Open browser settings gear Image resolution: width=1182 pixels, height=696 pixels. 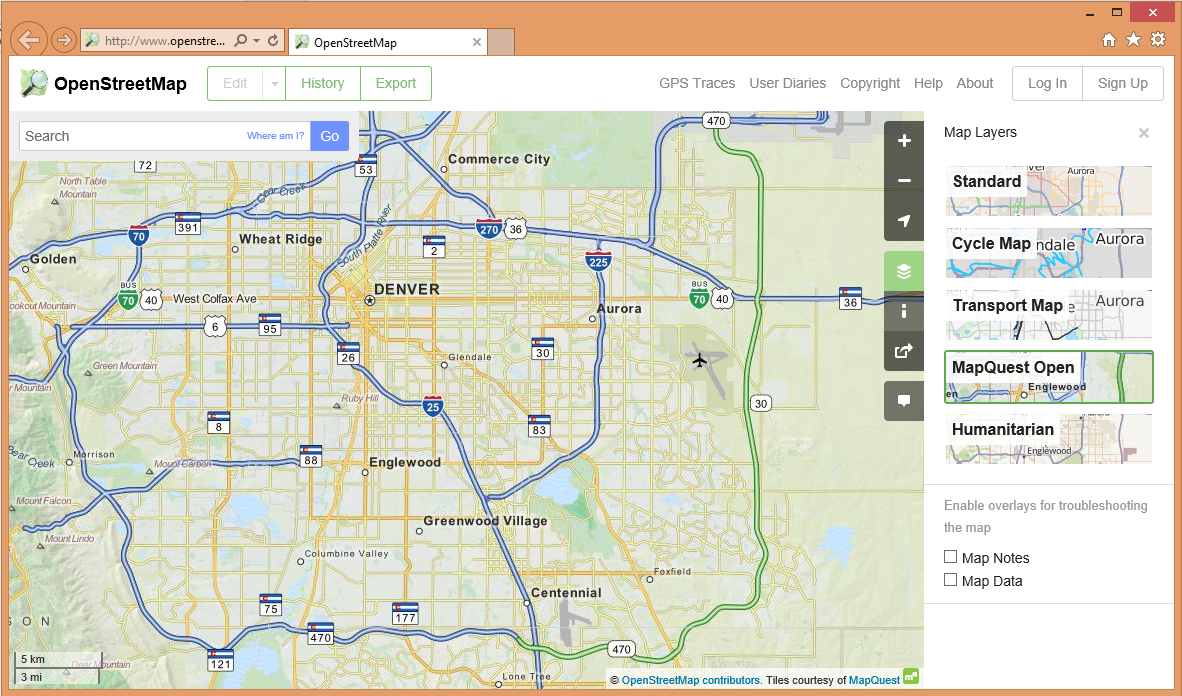pos(1158,39)
